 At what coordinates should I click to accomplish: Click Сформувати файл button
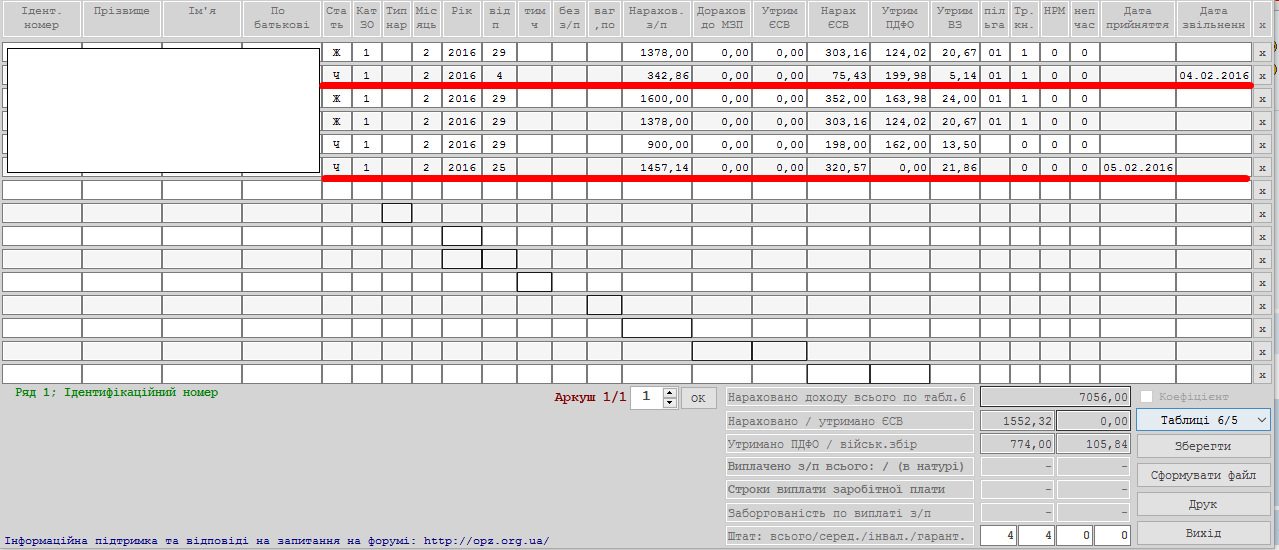click(1203, 475)
